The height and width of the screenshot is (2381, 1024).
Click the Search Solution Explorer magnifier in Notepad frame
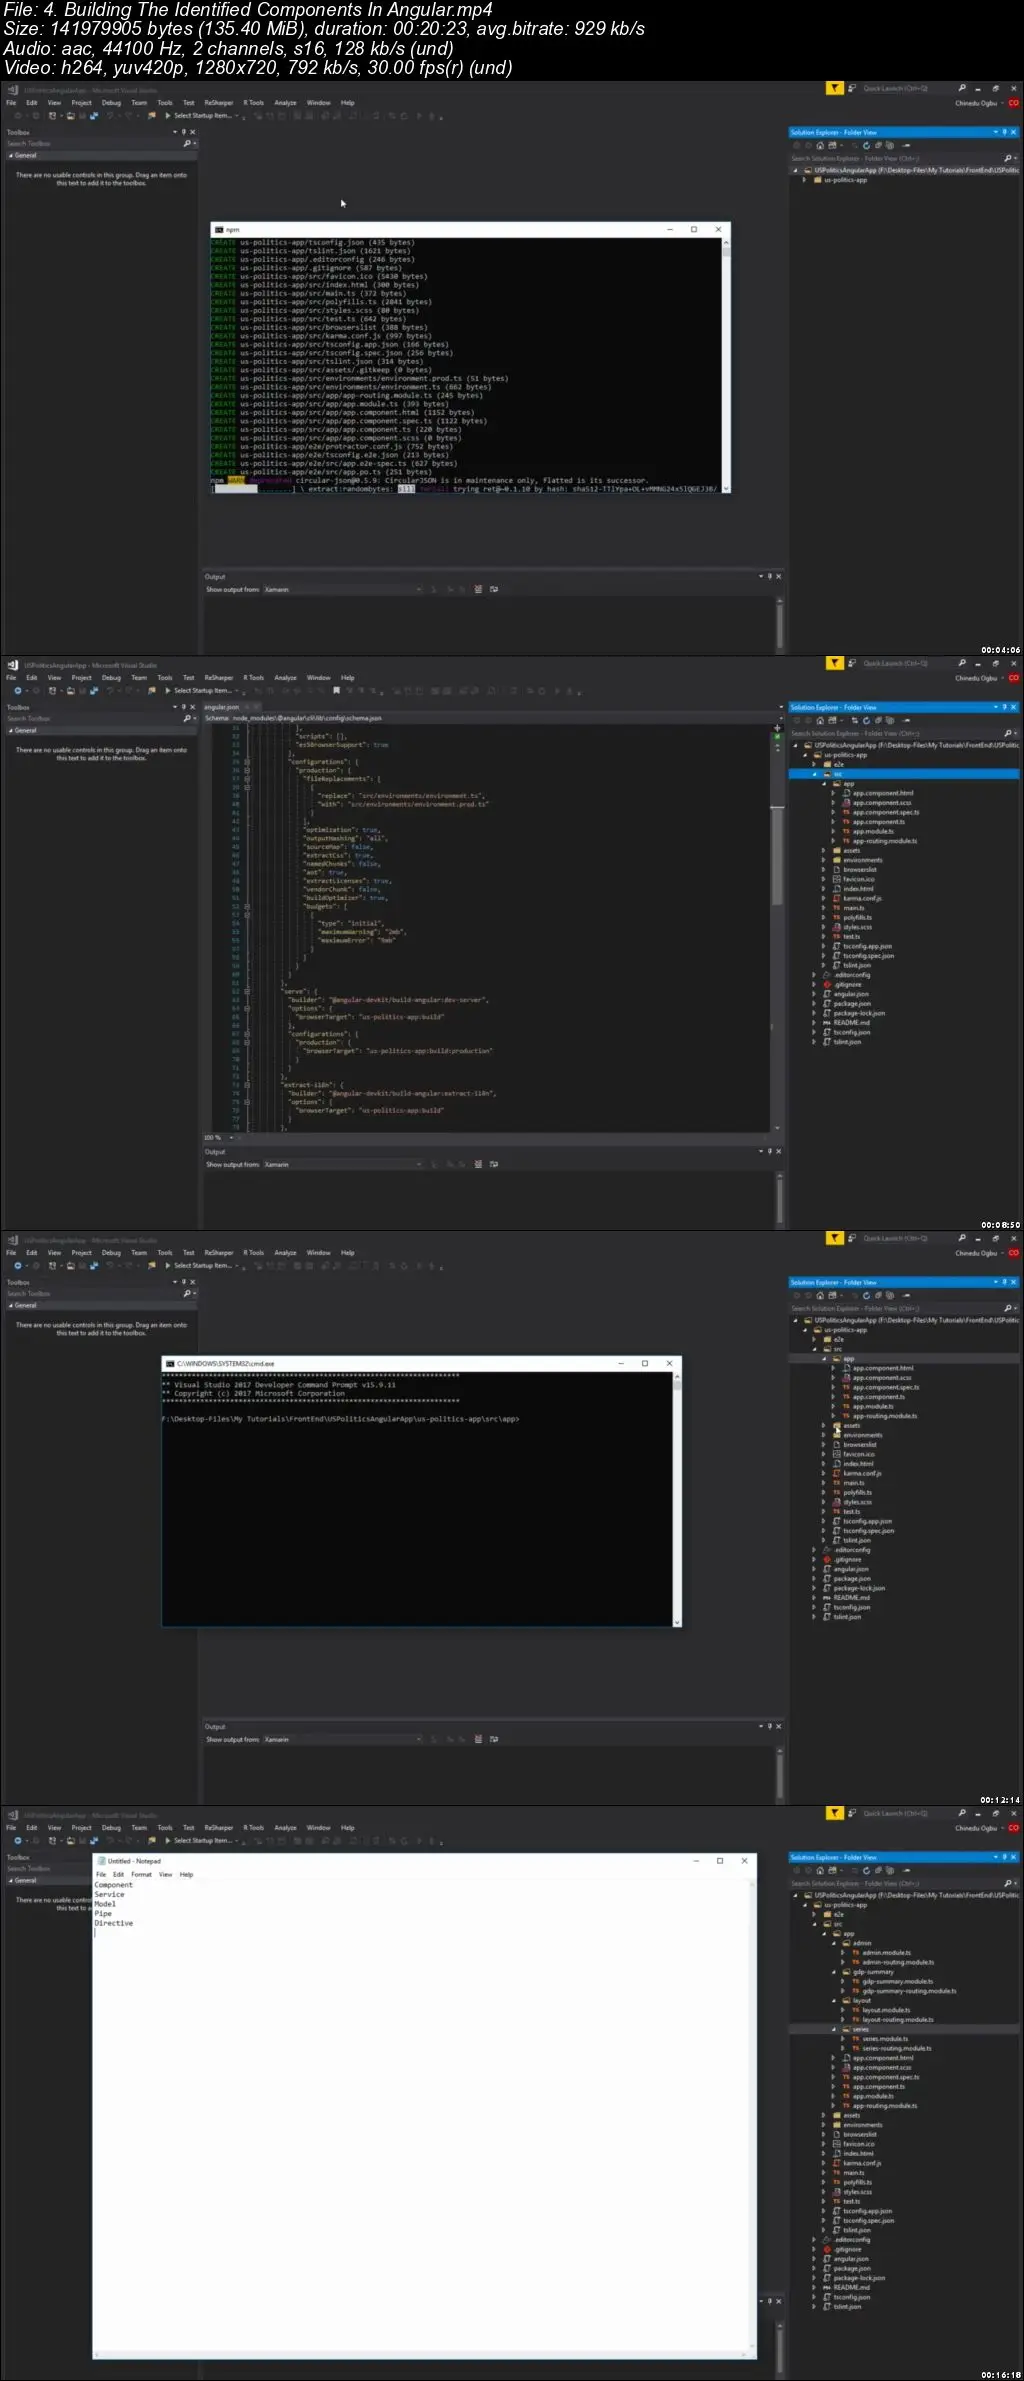(x=1008, y=1883)
